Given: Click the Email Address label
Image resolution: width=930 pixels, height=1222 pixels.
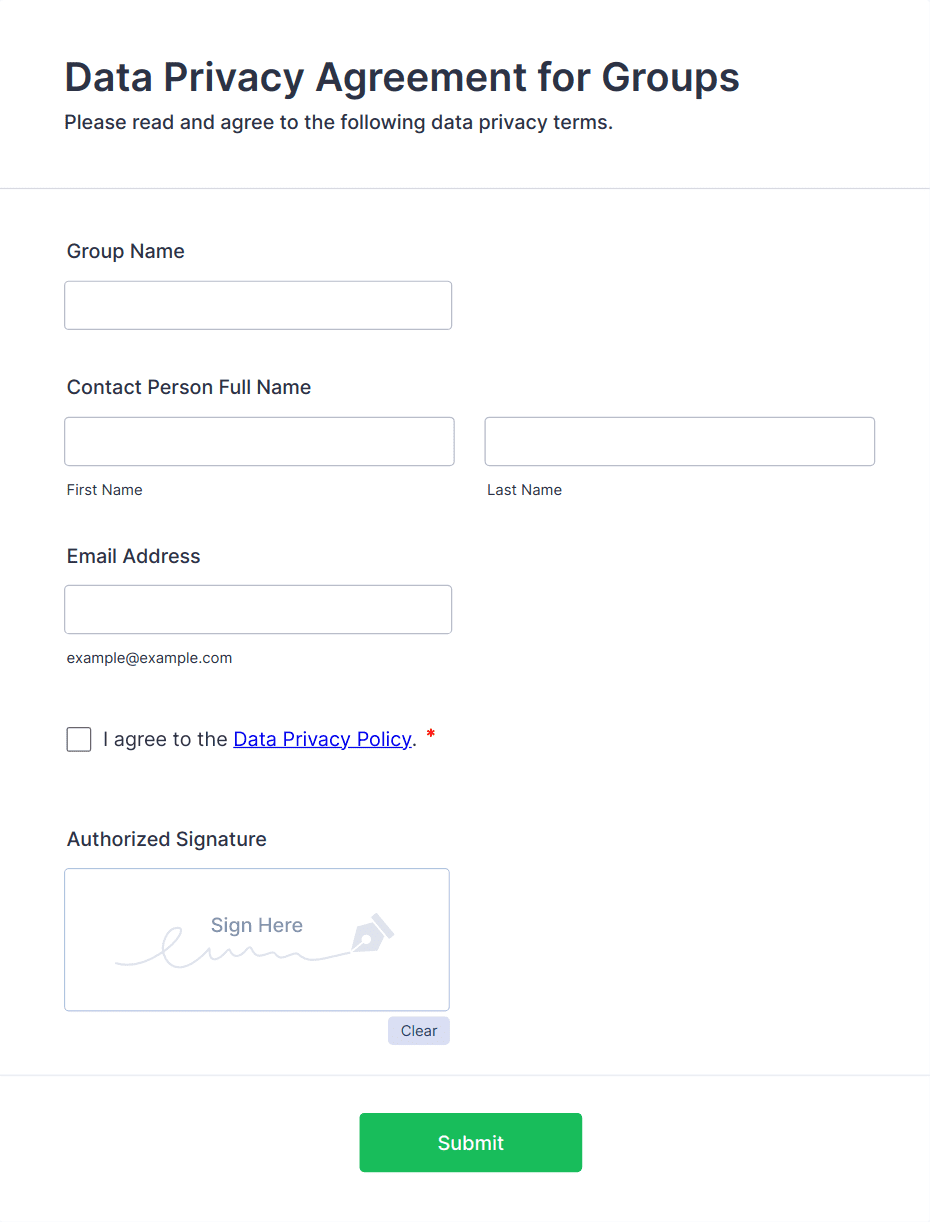Looking at the screenshot, I should [x=134, y=556].
